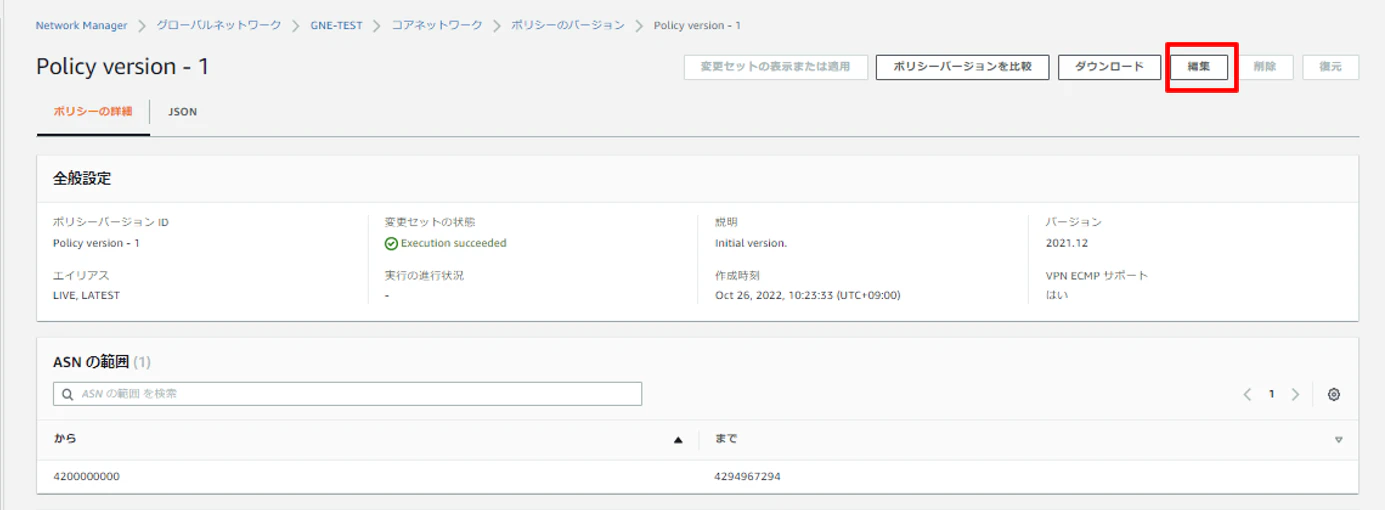Open the ASN table settings gear icon
Screen dimensions: 1385x510
coord(1333,394)
